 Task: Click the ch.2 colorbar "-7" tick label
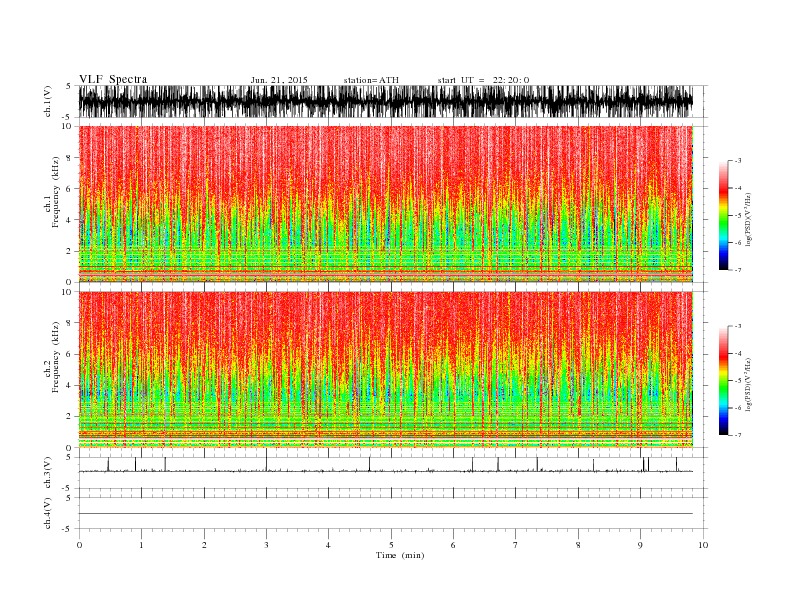(737, 435)
